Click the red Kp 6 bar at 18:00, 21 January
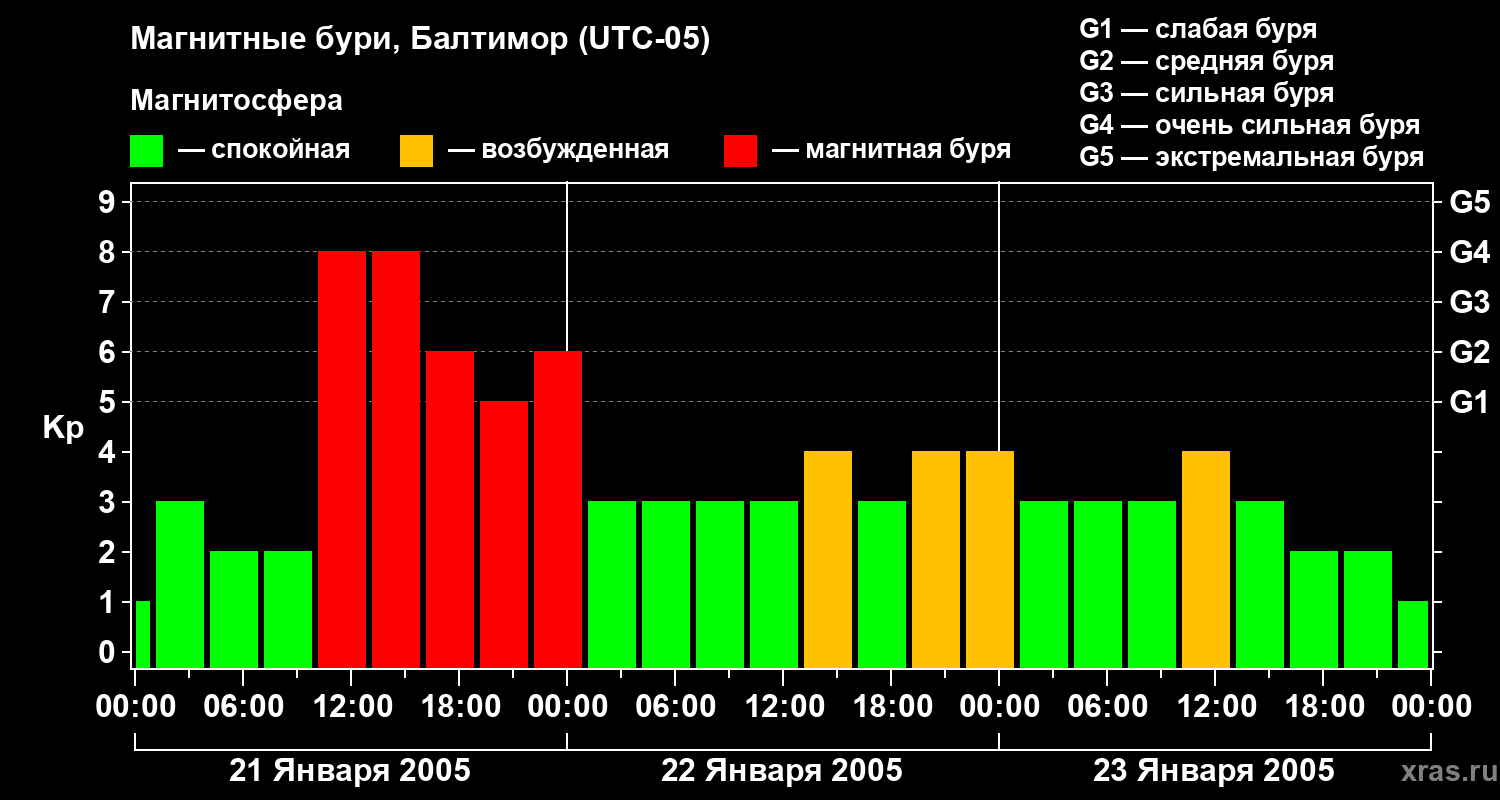The image size is (1500, 800). (450, 510)
